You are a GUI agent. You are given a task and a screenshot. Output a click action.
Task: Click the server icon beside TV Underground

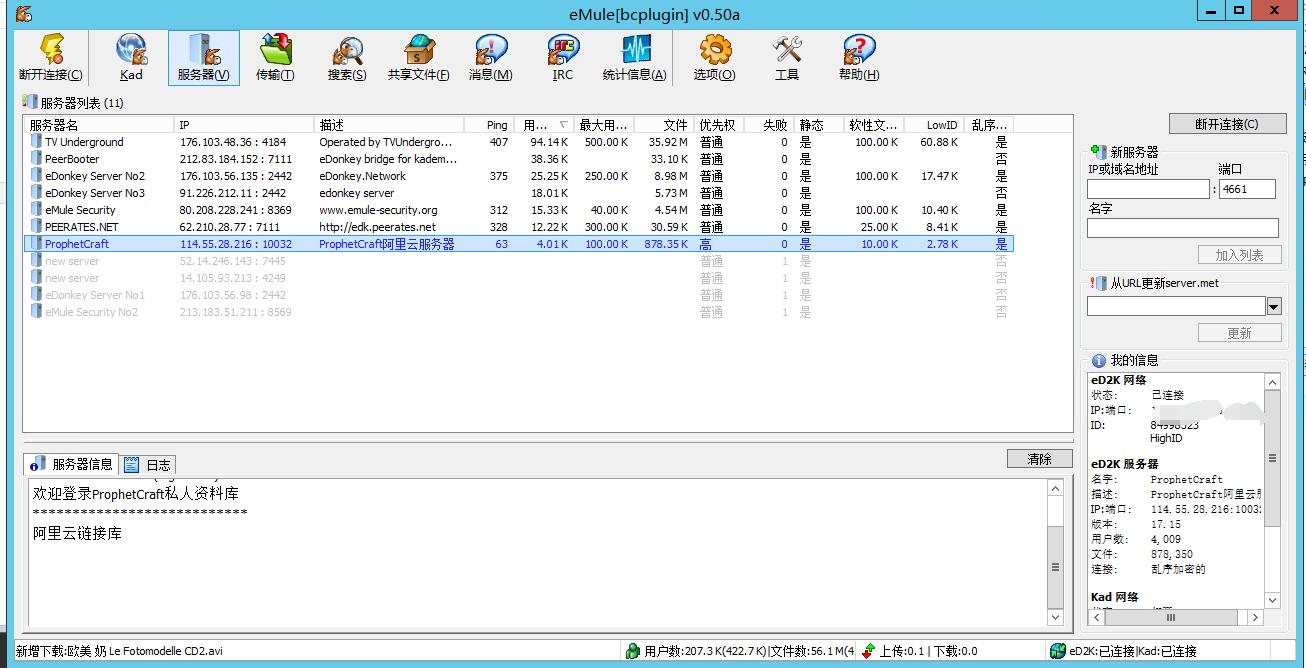pyautogui.click(x=36, y=142)
